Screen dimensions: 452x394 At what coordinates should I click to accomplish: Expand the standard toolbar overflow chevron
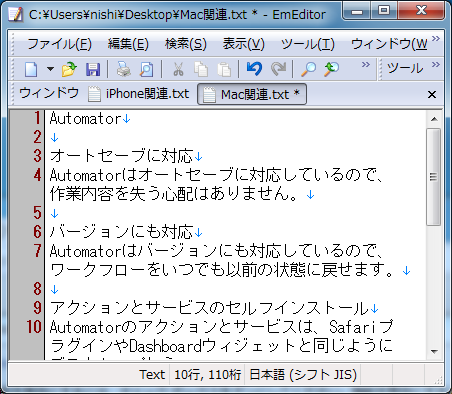click(366, 64)
